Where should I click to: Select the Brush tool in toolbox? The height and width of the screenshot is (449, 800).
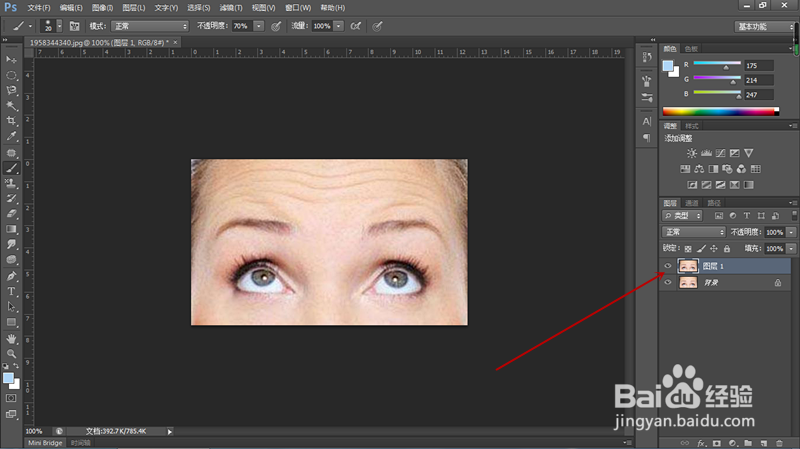(11, 168)
